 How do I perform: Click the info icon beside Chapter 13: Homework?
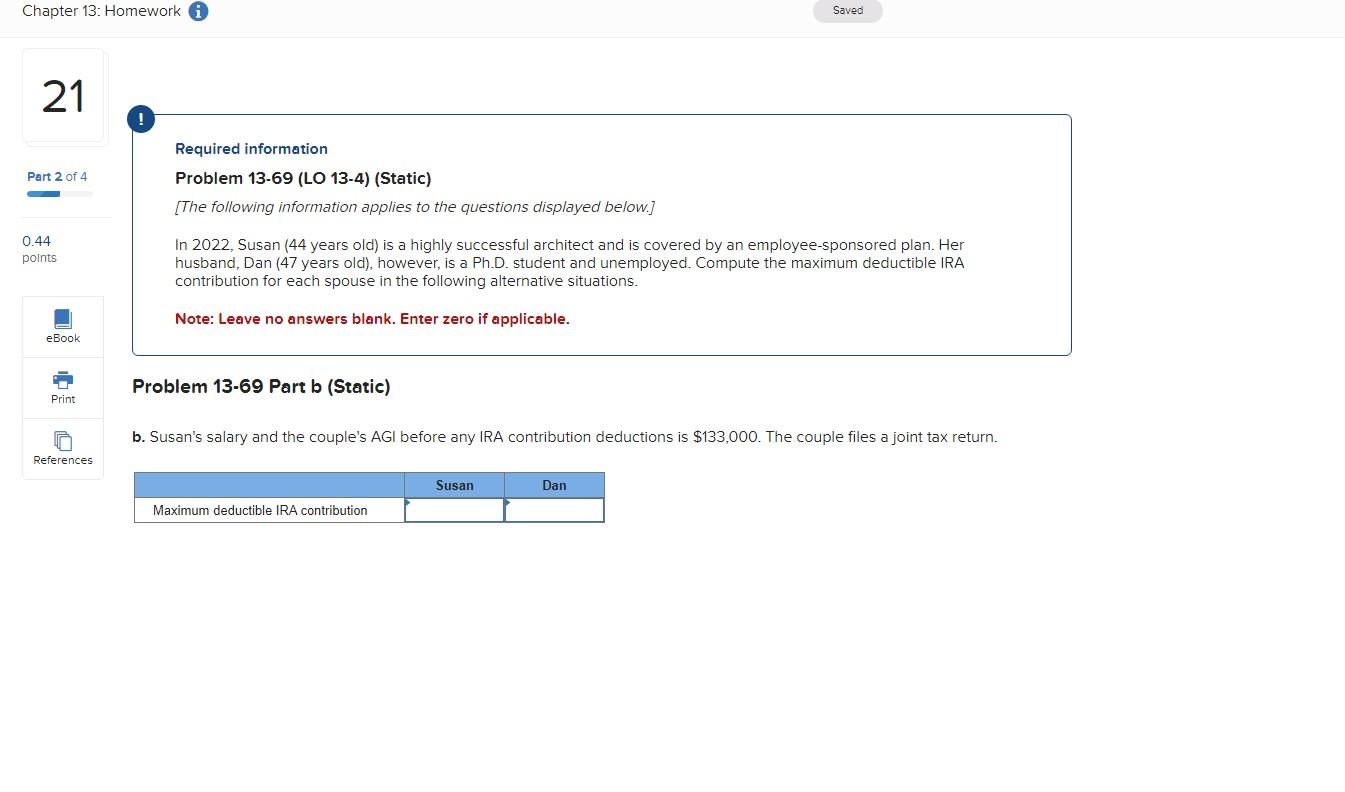pos(196,11)
